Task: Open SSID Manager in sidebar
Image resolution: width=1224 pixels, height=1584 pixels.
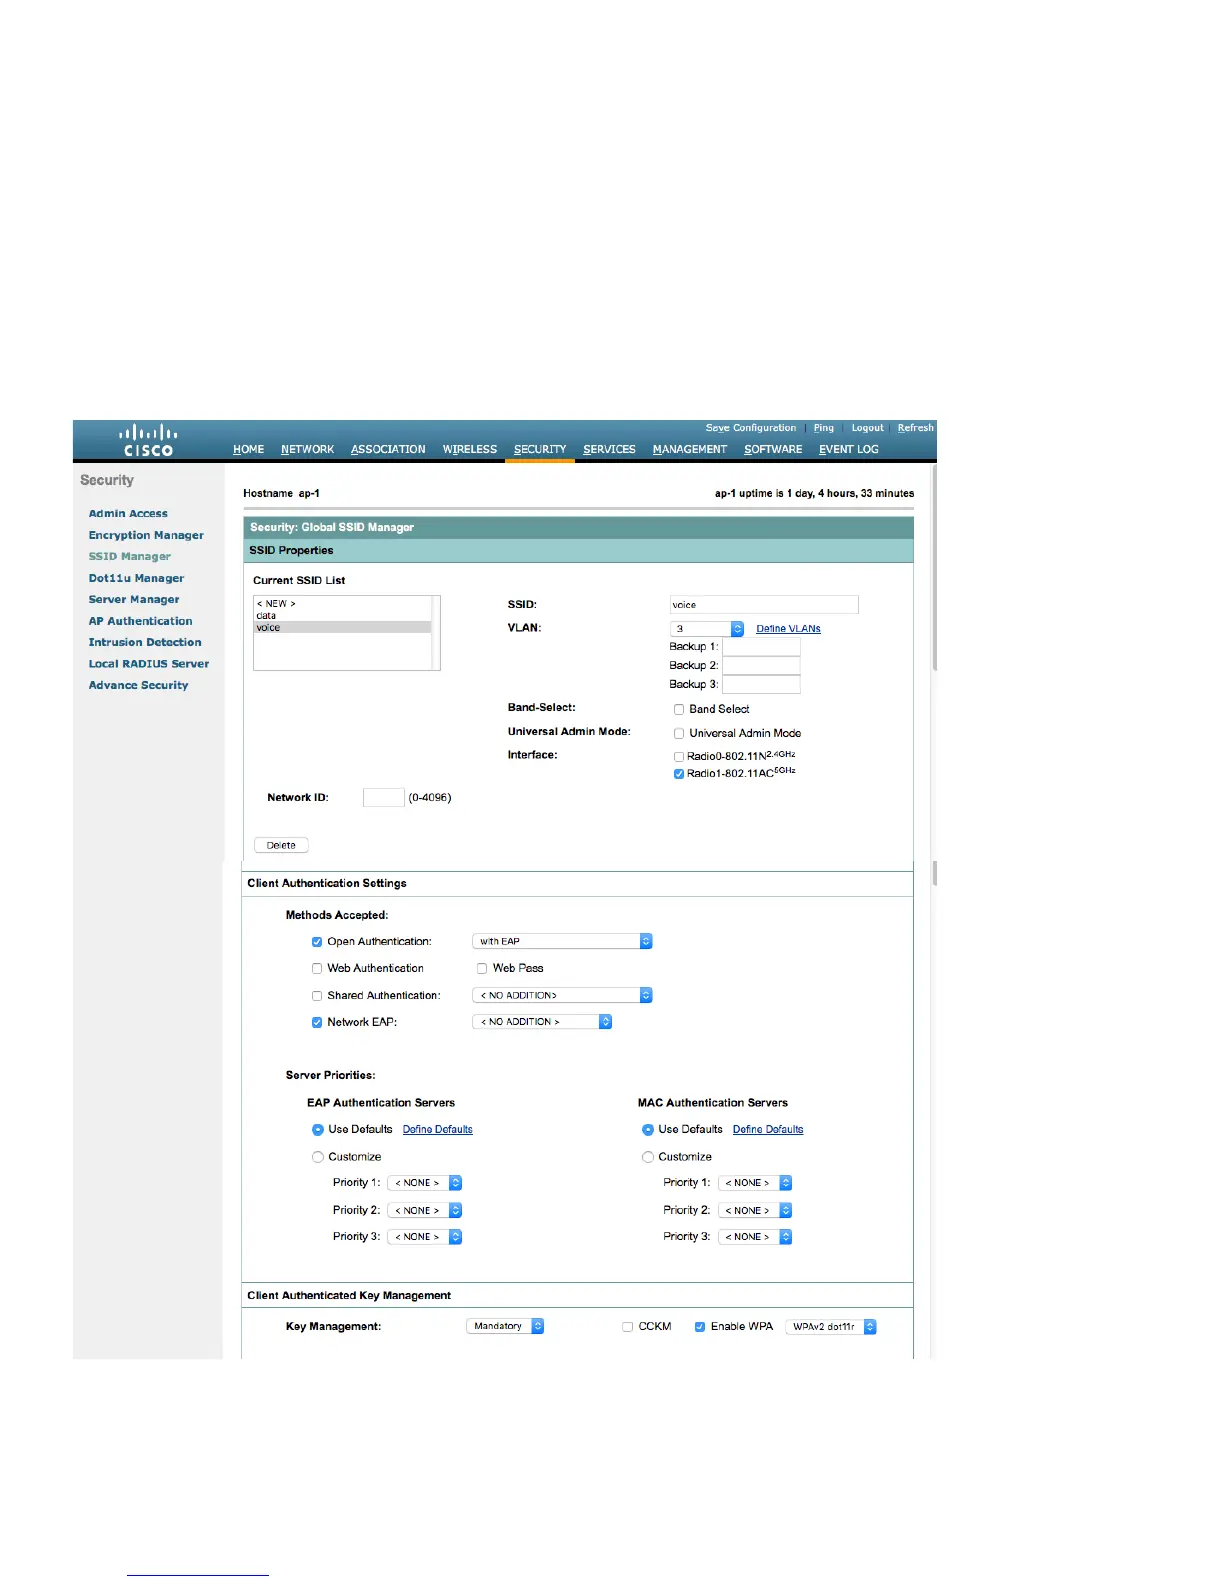Action: [130, 557]
